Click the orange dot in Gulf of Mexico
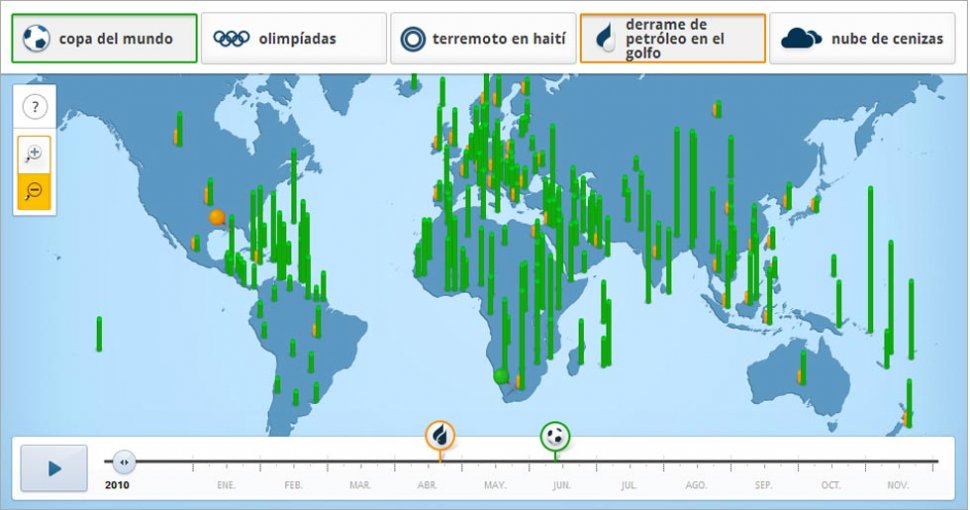The height and width of the screenshot is (510, 970). click(216, 217)
